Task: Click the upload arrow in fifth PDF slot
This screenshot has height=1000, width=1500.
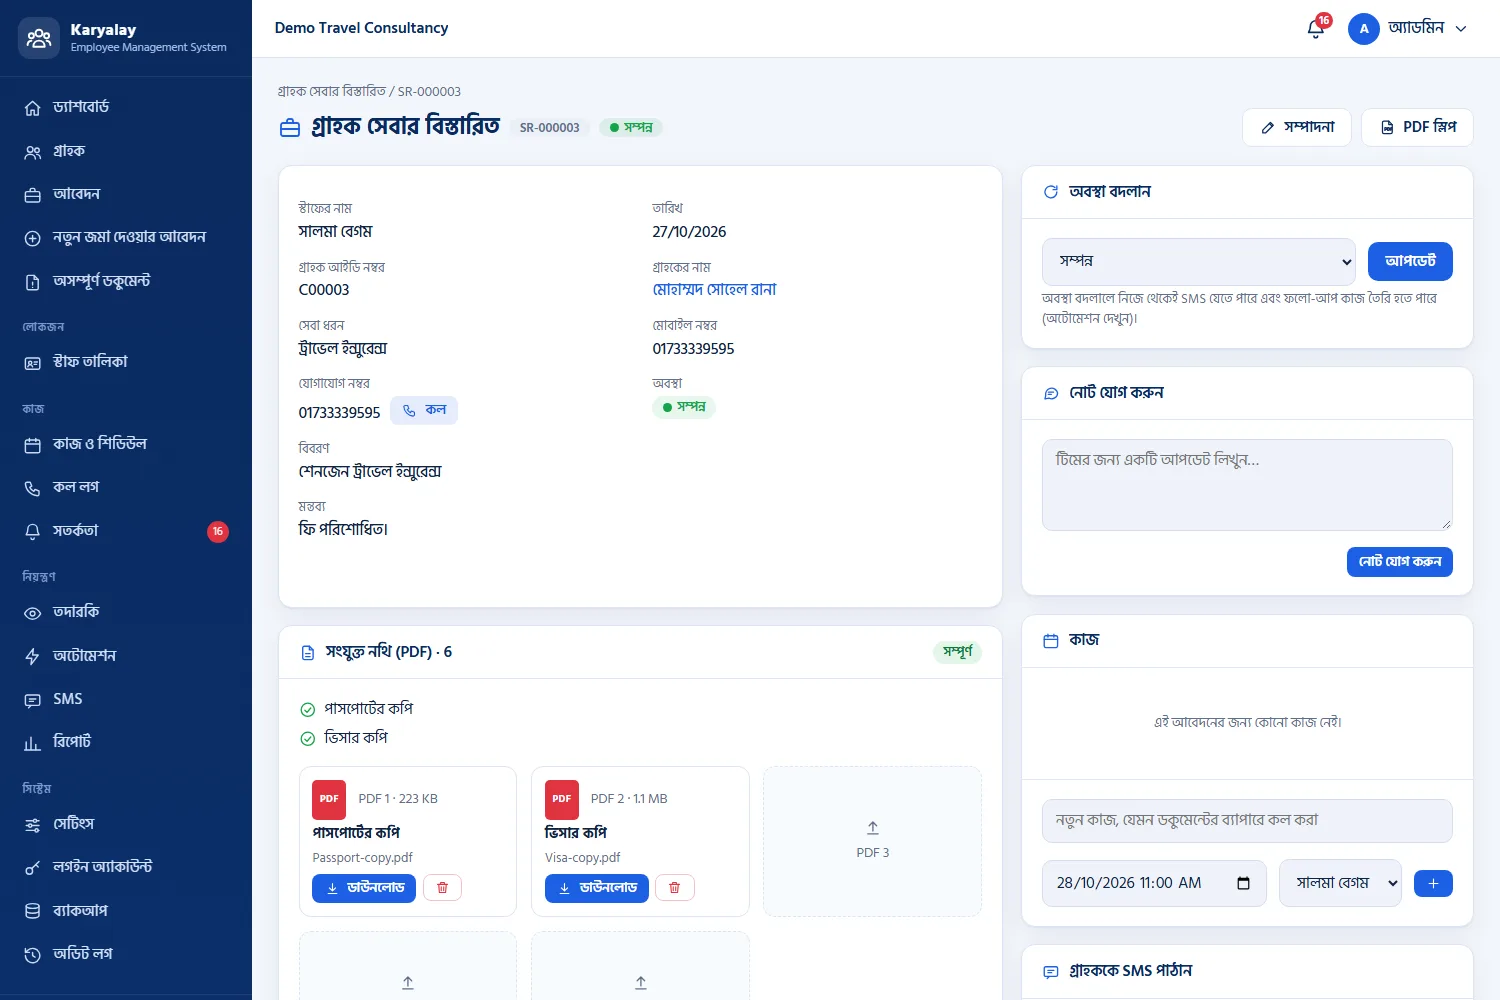Action: pos(641,983)
